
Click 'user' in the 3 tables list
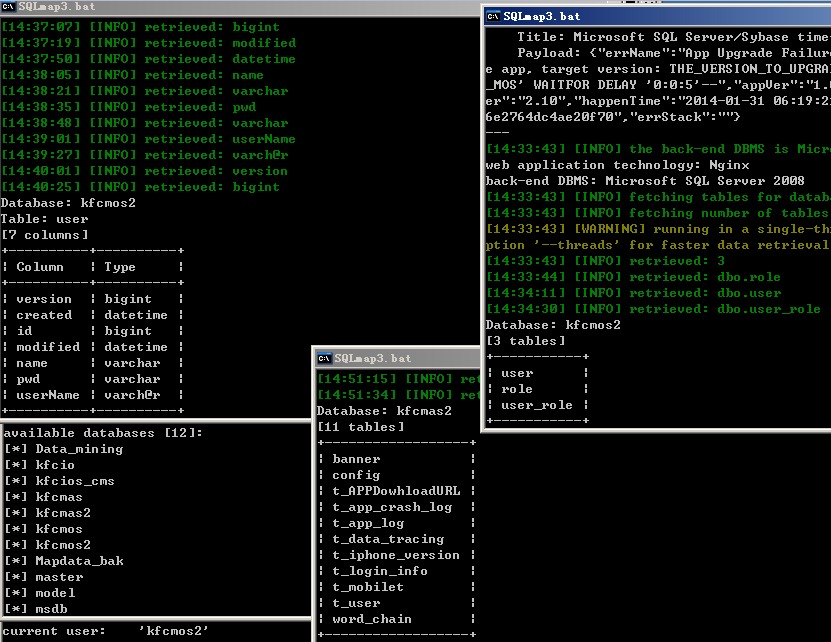click(517, 373)
